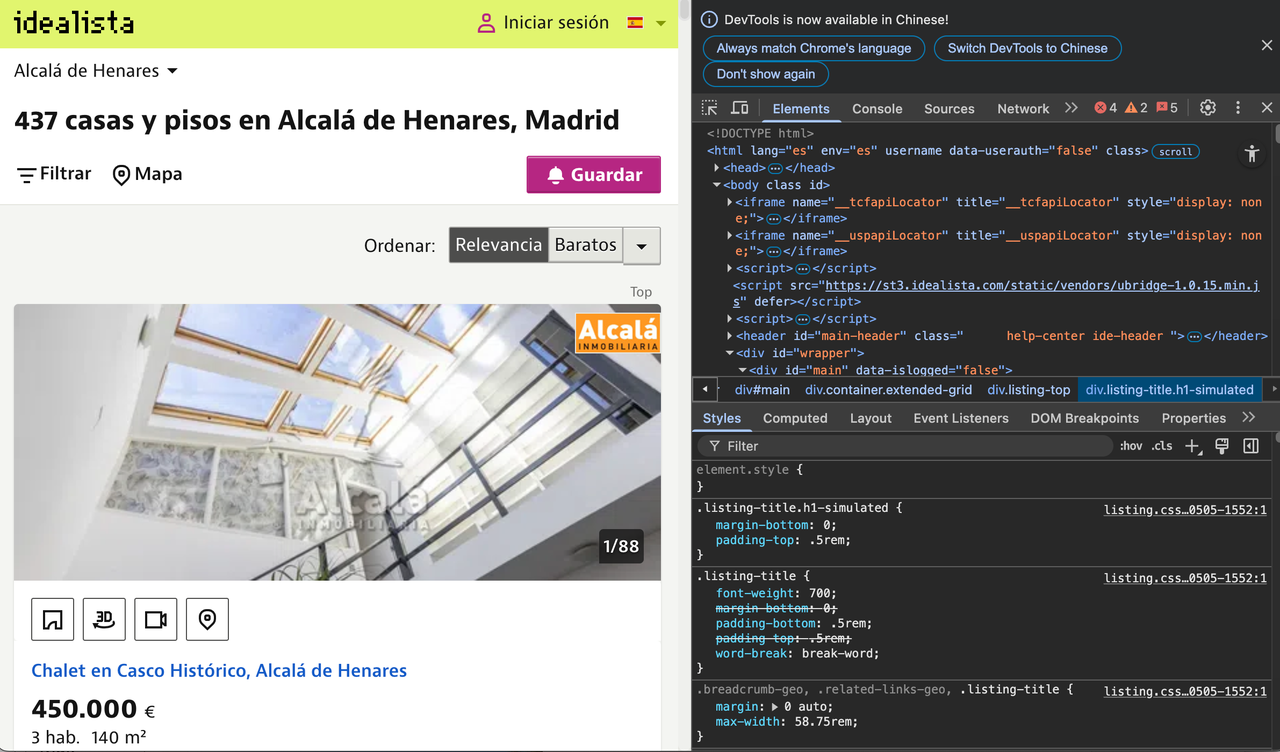Viewport: 1280px width, 752px height.
Task: Open the 3D tour icon of the listing
Action: pos(104,620)
